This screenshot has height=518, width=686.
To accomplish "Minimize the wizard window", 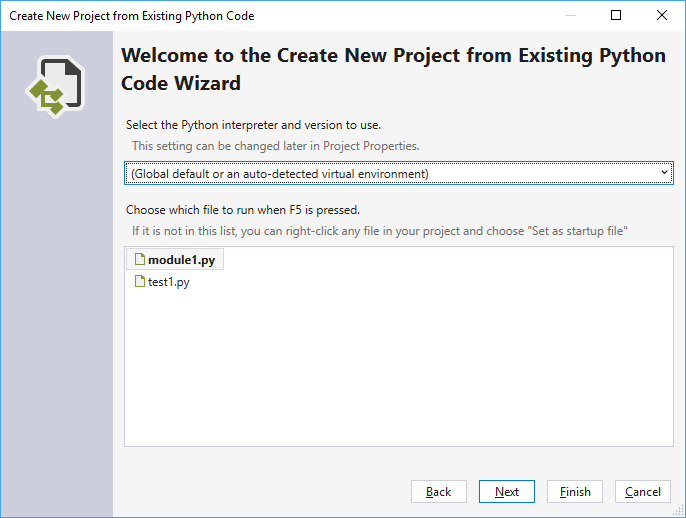I will [570, 16].
